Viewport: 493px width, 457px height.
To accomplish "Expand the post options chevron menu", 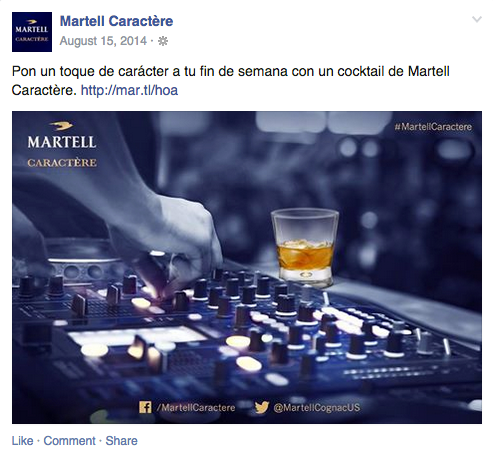I will tap(477, 19).
